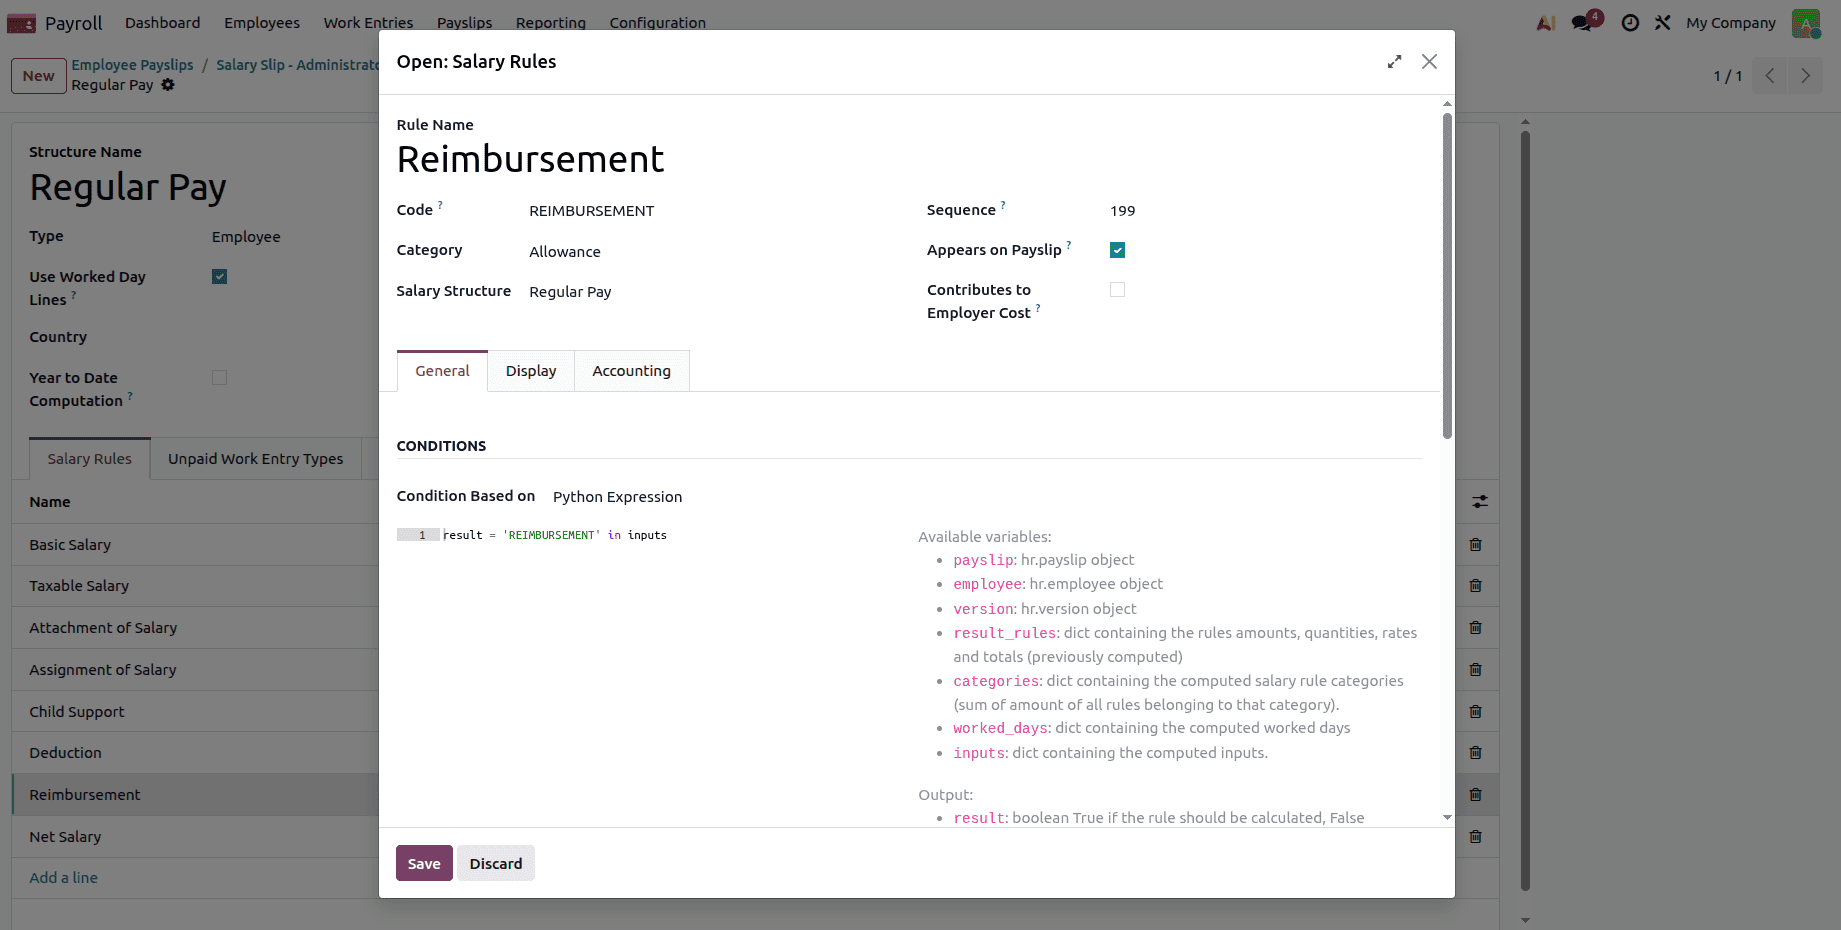Click the background page vertical scrollbar
The width and height of the screenshot is (1841, 930).
click(x=1525, y=510)
